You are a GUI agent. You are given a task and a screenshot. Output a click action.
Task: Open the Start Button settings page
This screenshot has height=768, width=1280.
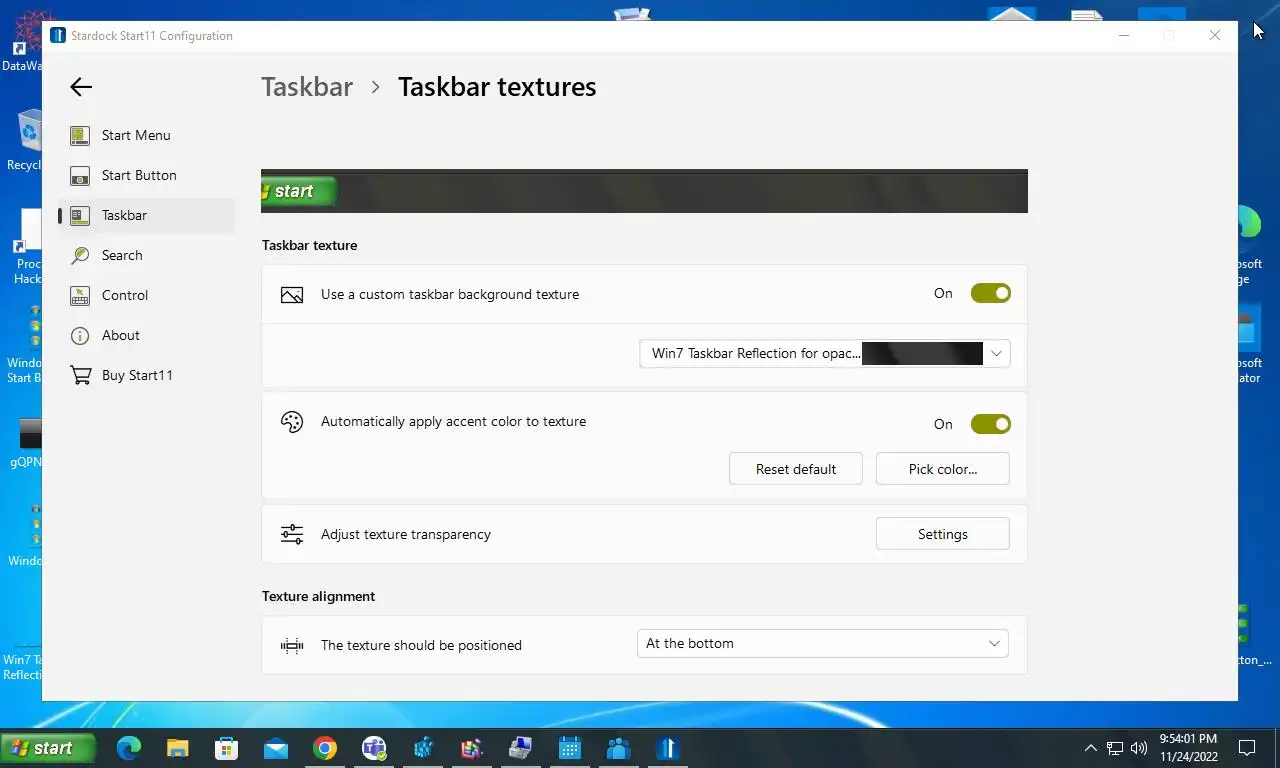click(x=147, y=175)
